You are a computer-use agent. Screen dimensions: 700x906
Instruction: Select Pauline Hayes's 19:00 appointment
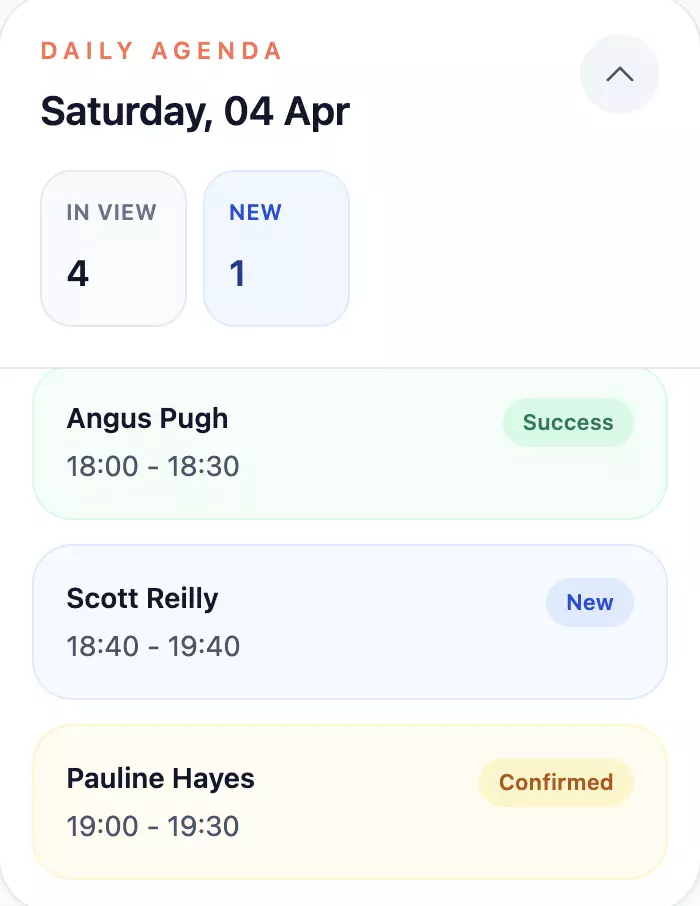coord(348,801)
